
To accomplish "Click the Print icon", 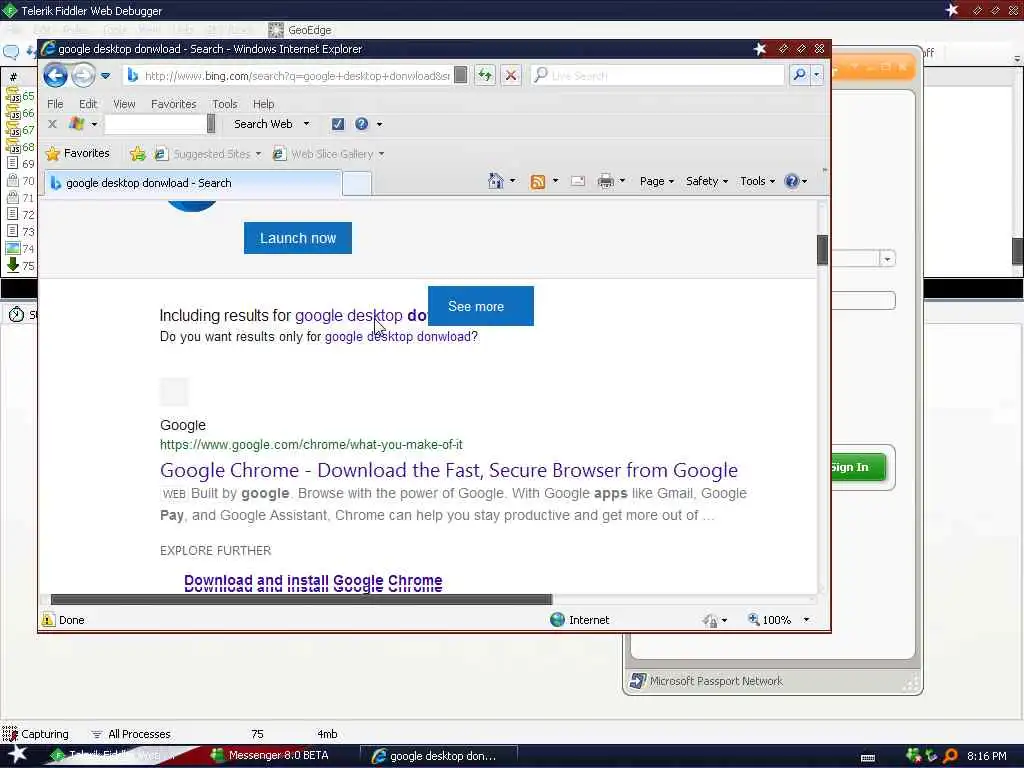I will (605, 181).
